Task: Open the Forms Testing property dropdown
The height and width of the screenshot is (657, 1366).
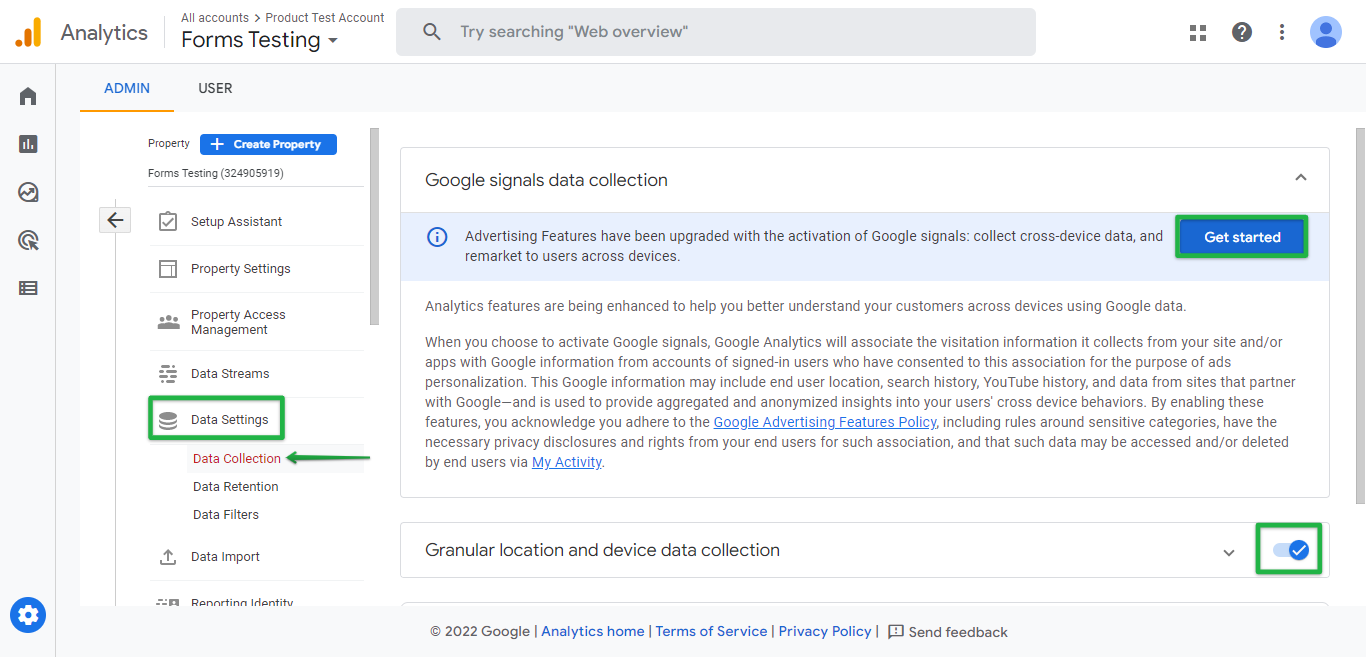Action: 260,40
